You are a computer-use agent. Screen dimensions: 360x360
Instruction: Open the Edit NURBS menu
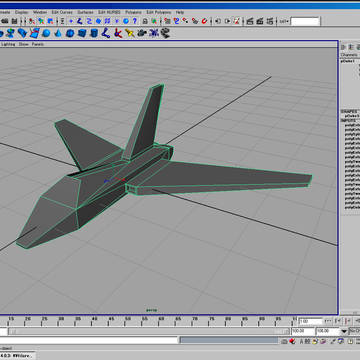109,12
